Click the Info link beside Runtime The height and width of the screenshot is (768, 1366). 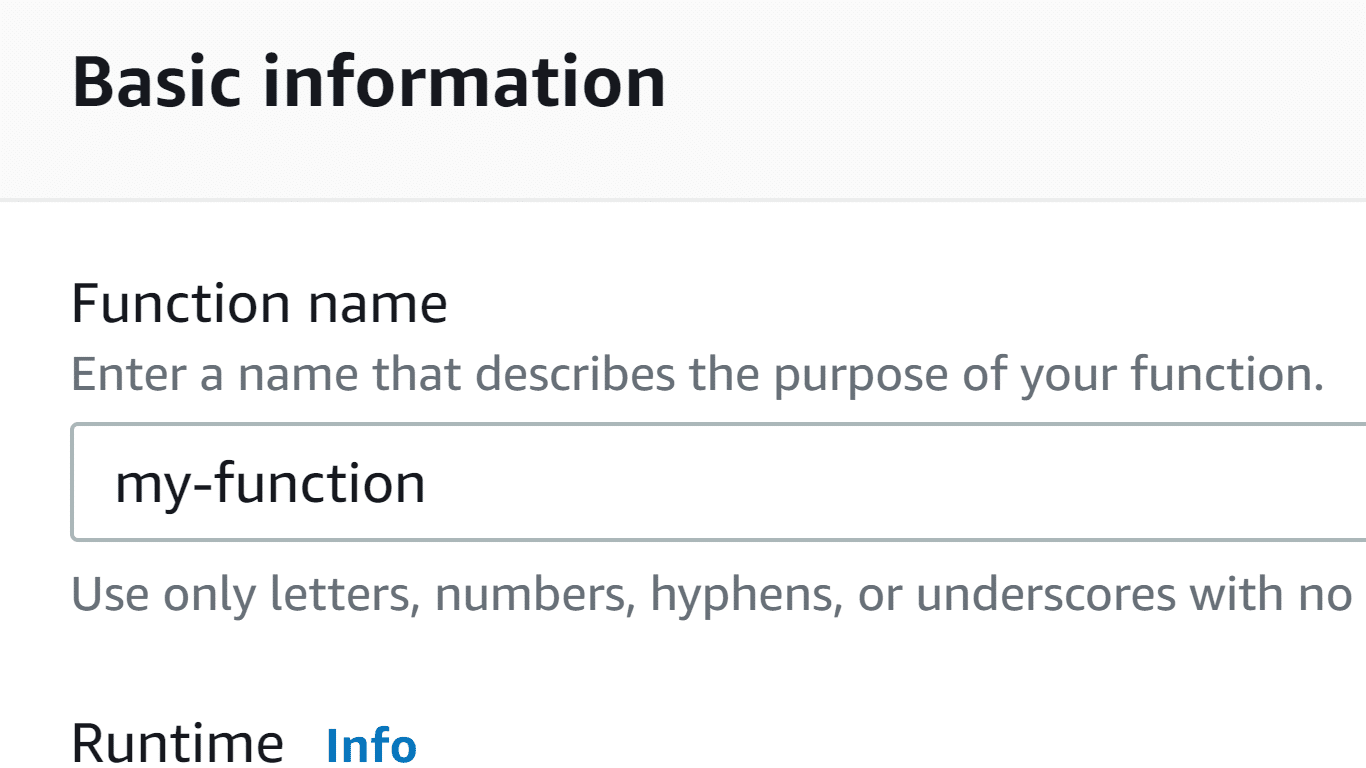coord(371,744)
